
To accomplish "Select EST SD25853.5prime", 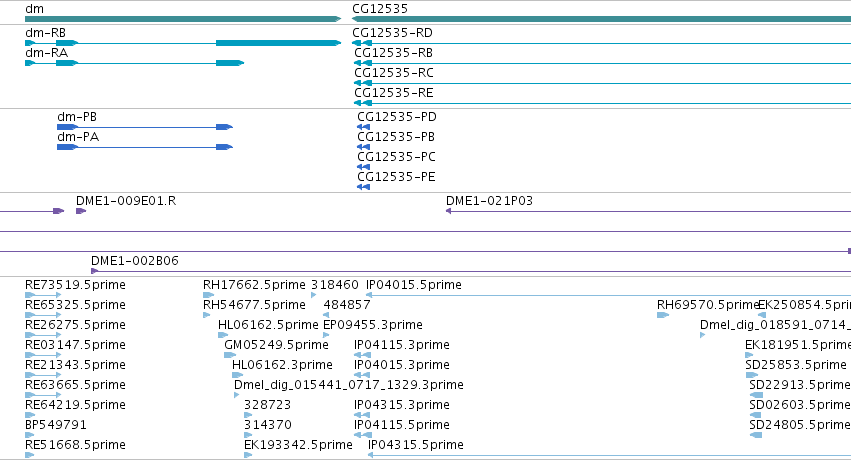I will tap(796, 366).
